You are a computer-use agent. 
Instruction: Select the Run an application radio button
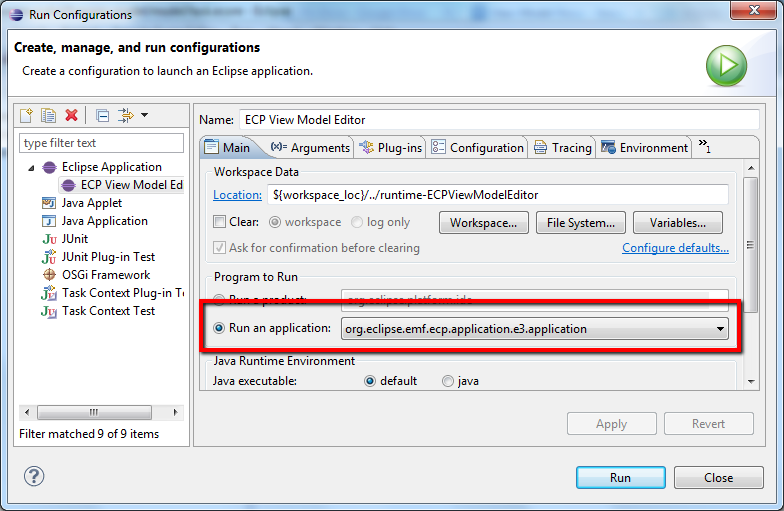coord(219,328)
